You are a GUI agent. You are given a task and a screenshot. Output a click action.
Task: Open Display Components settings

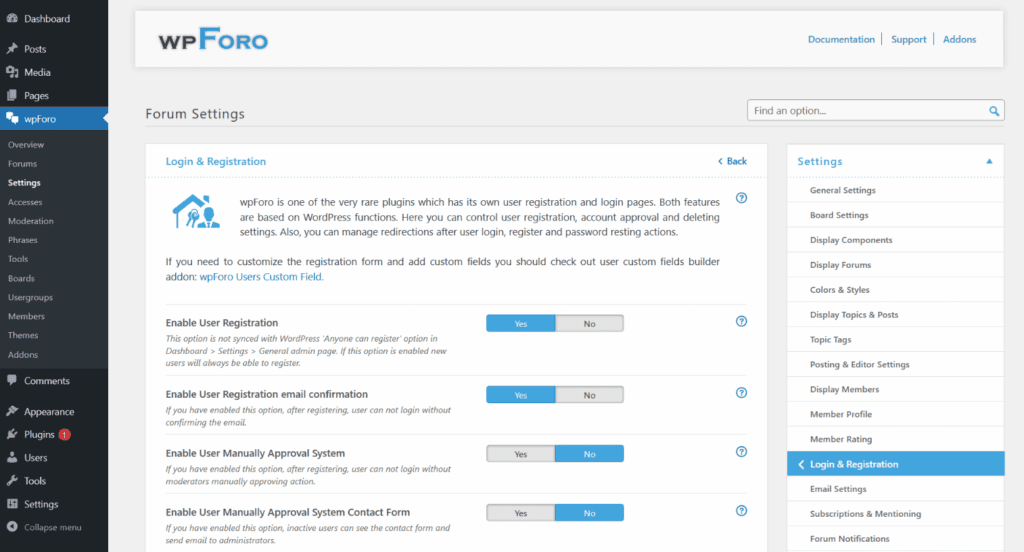(851, 240)
